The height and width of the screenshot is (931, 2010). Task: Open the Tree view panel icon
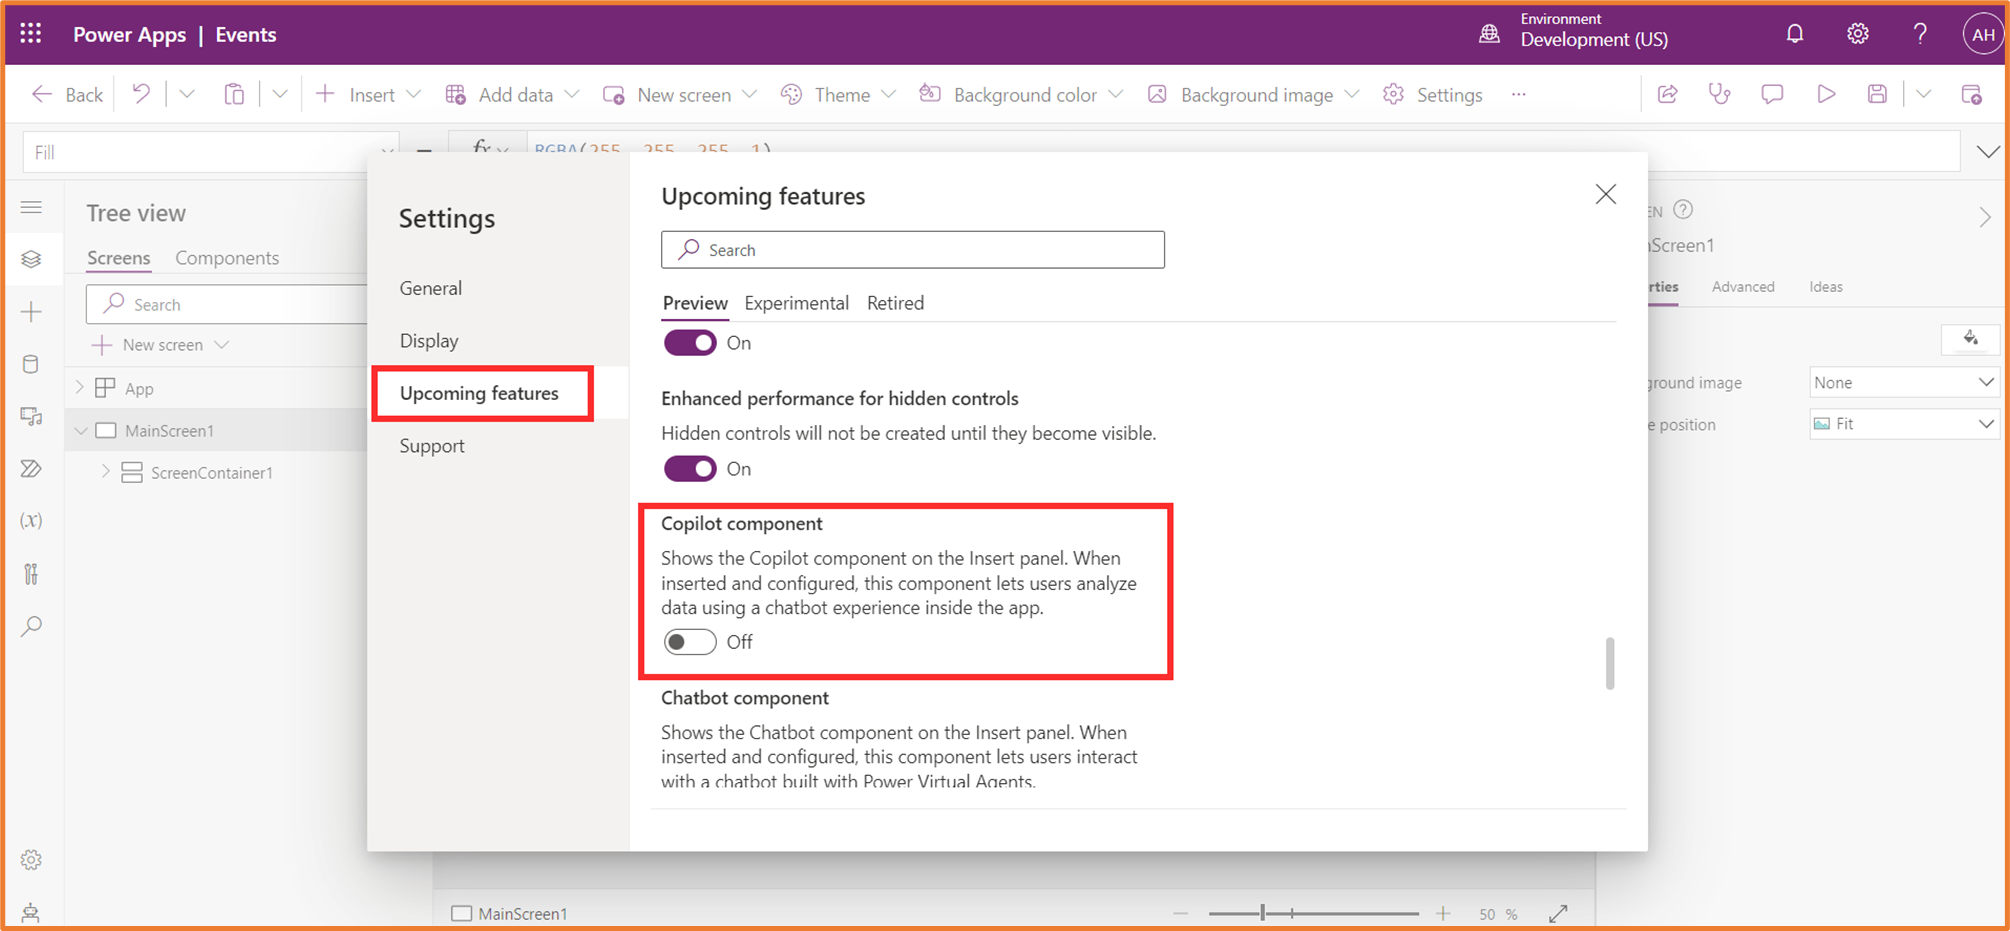point(32,259)
